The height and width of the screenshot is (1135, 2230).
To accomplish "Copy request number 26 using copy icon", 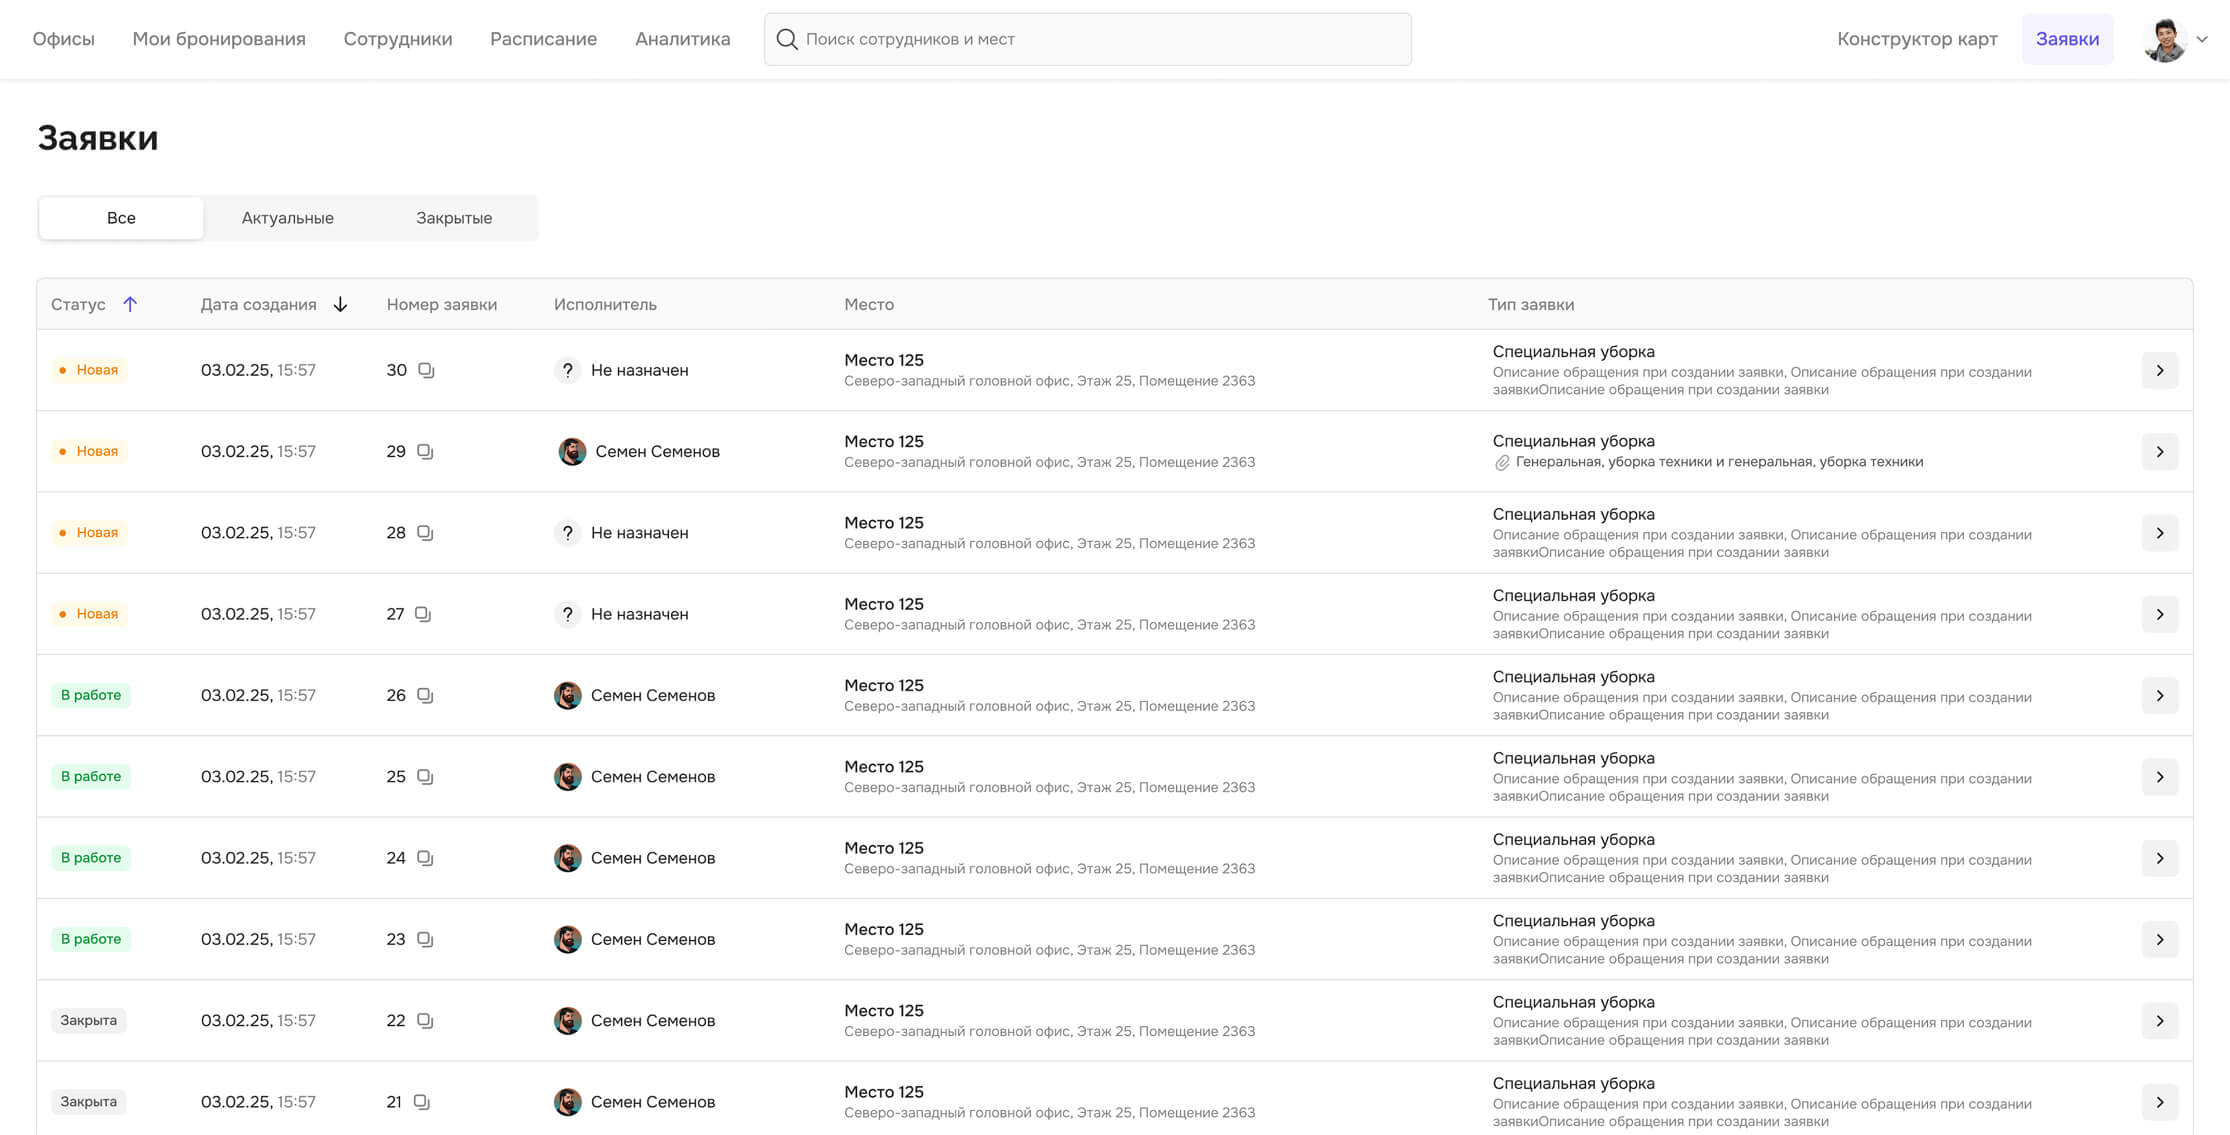I will coord(425,695).
